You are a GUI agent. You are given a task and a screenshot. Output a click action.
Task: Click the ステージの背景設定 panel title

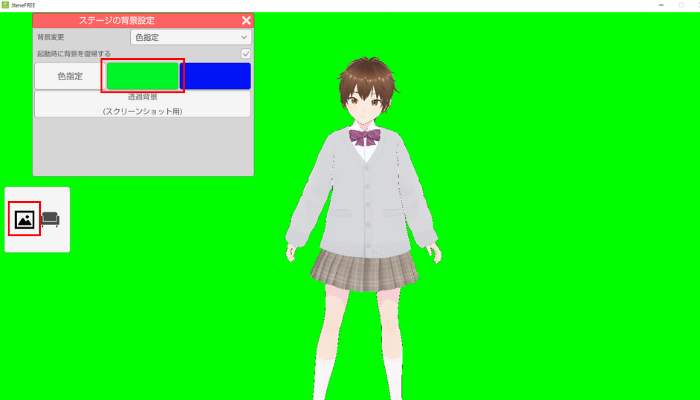117,21
